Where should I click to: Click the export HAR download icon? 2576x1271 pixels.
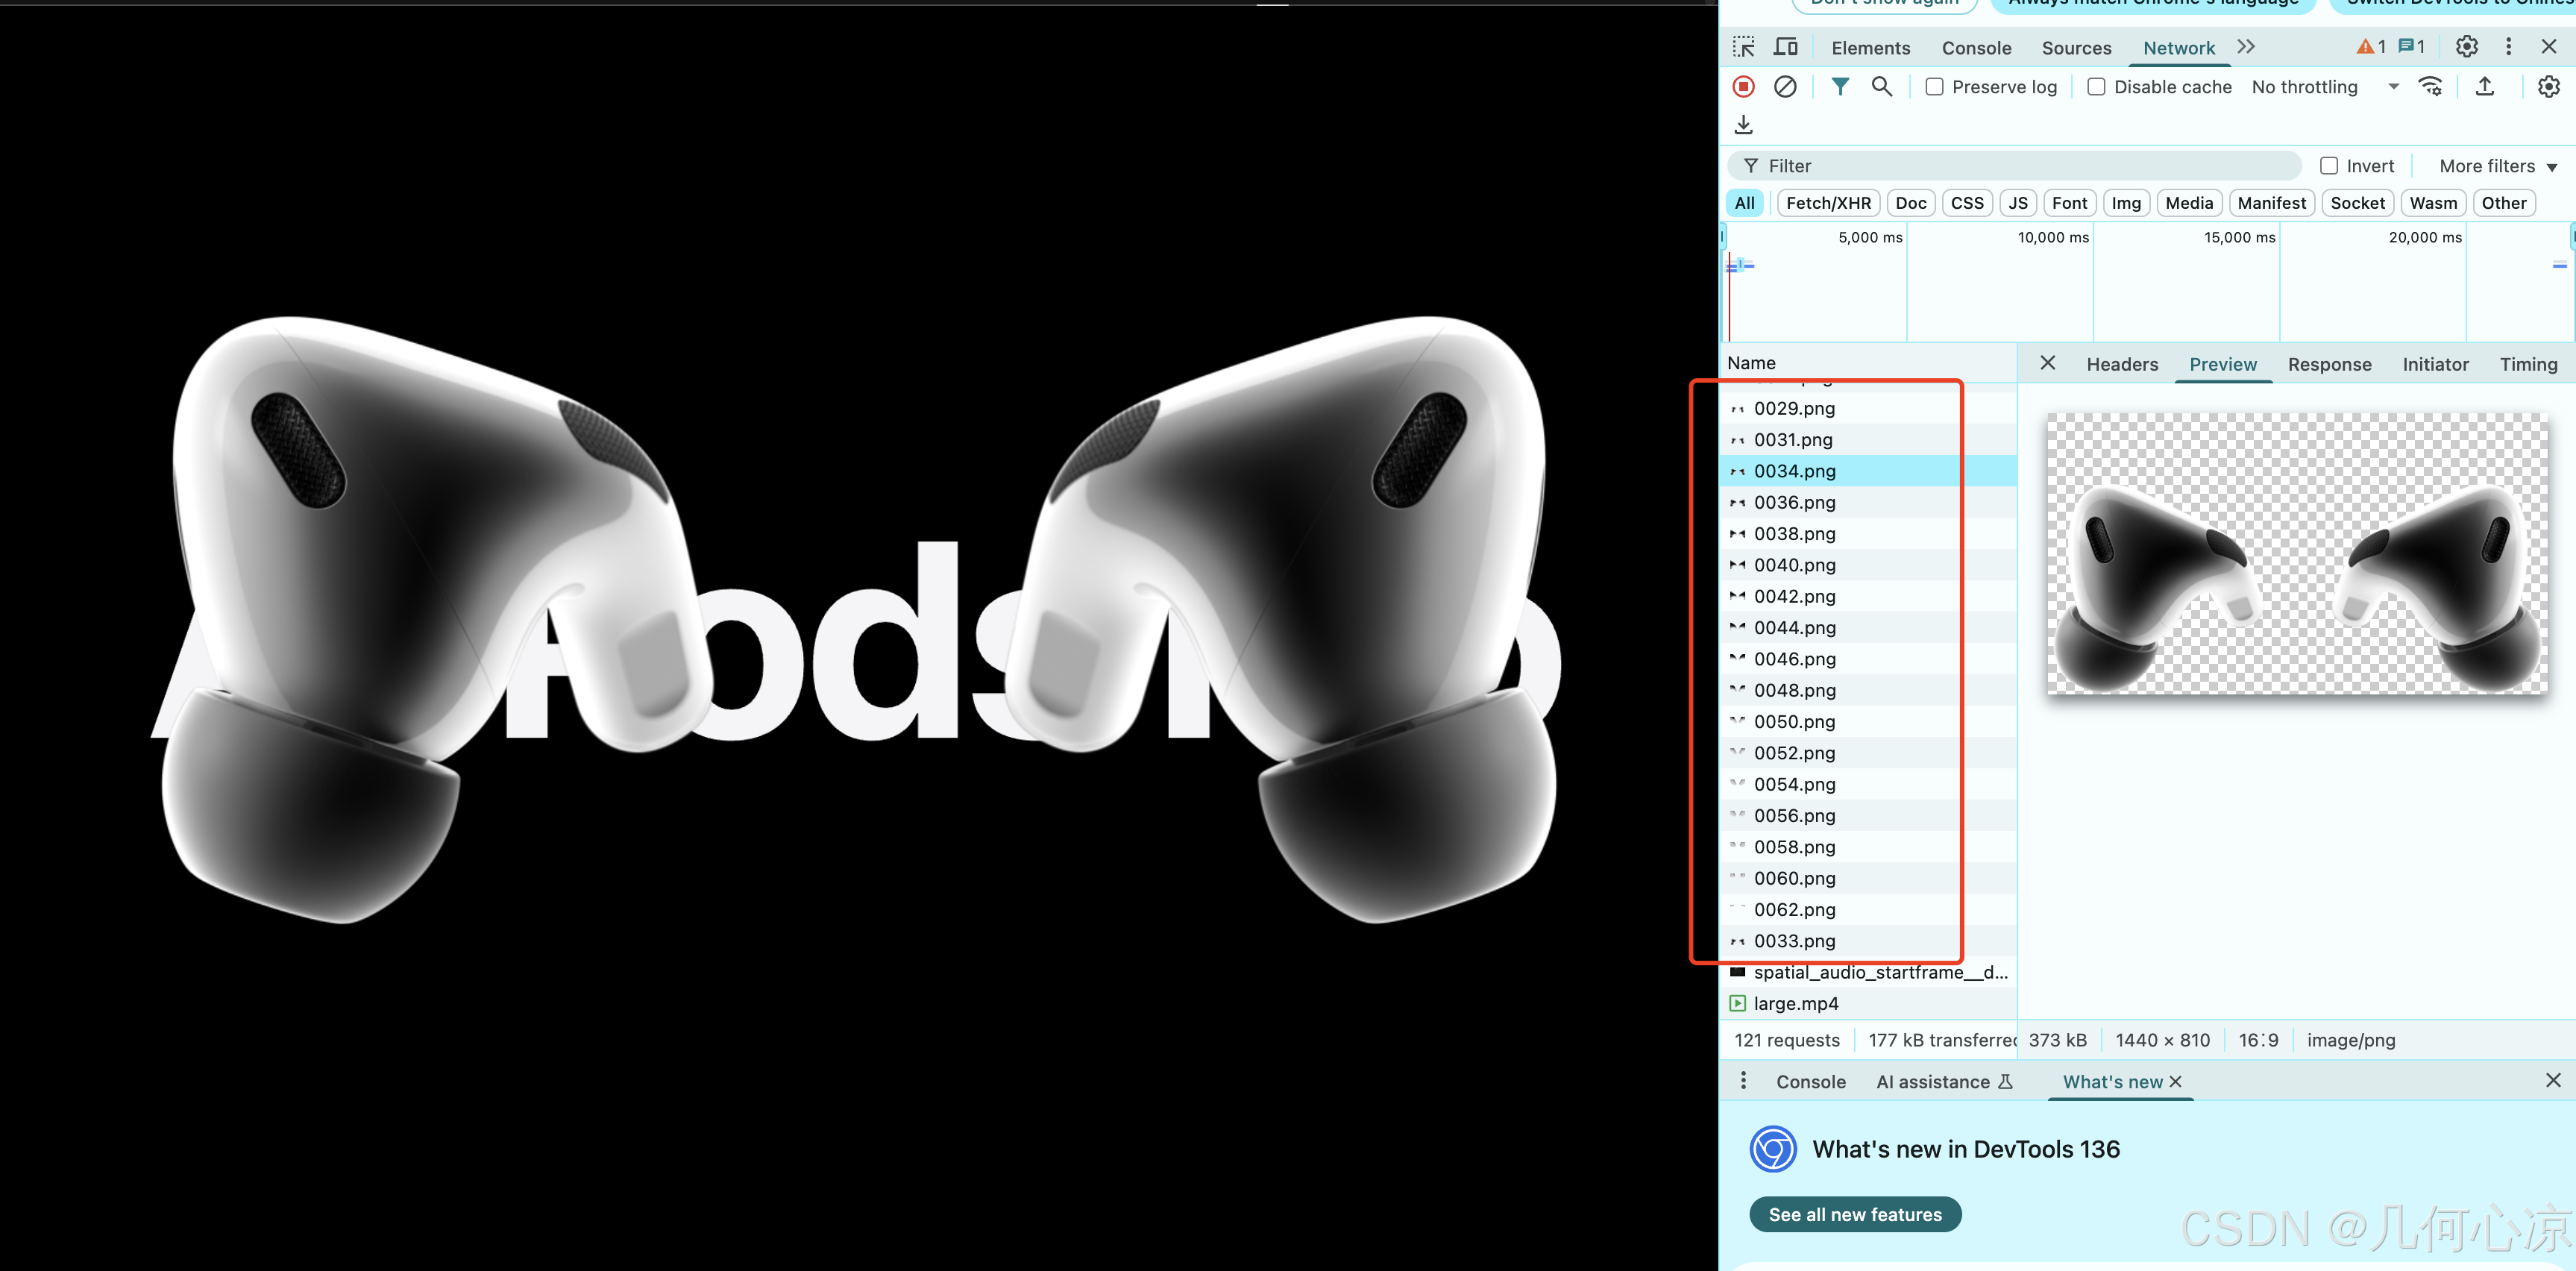[1744, 125]
